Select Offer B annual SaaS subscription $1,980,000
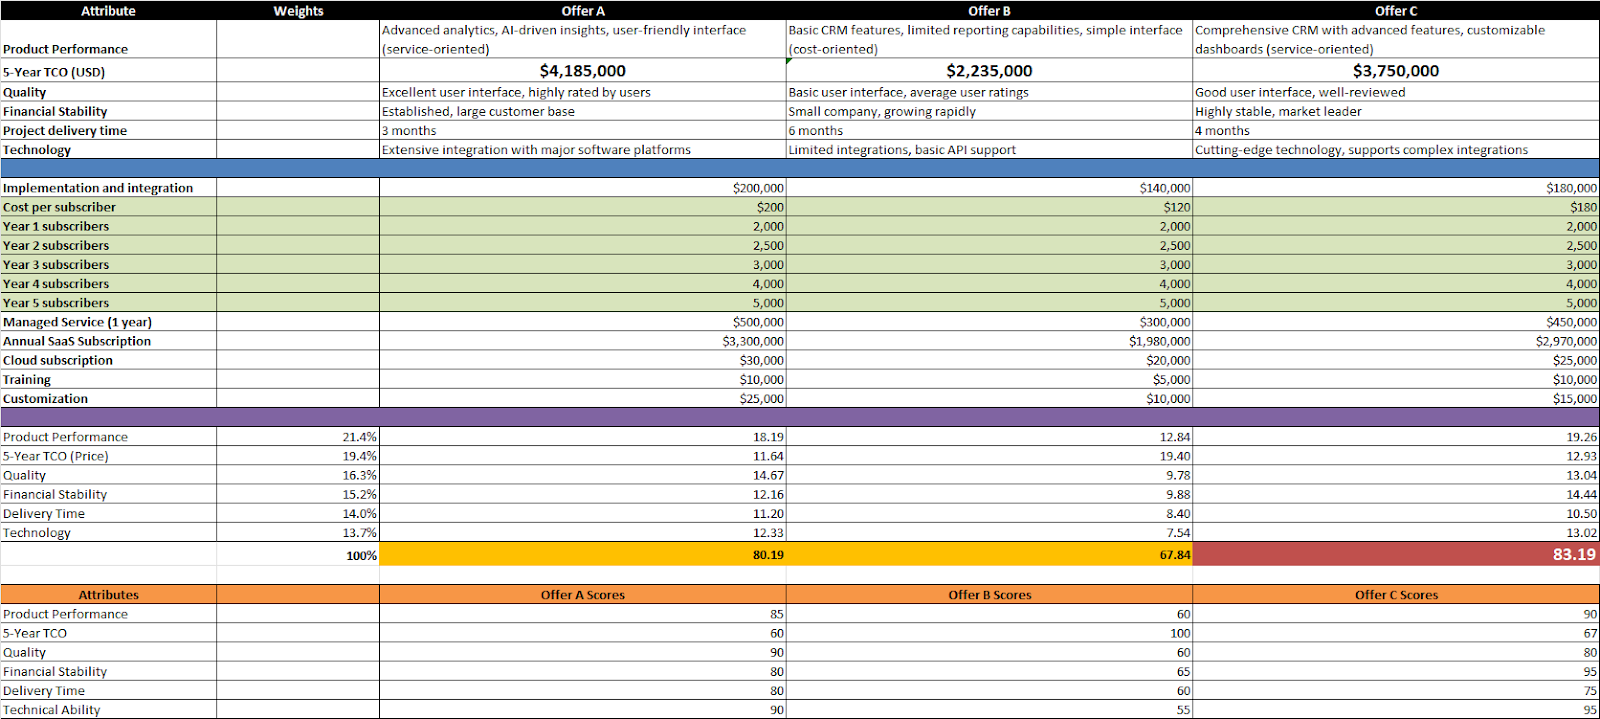This screenshot has height=719, width=1600. [x=989, y=341]
